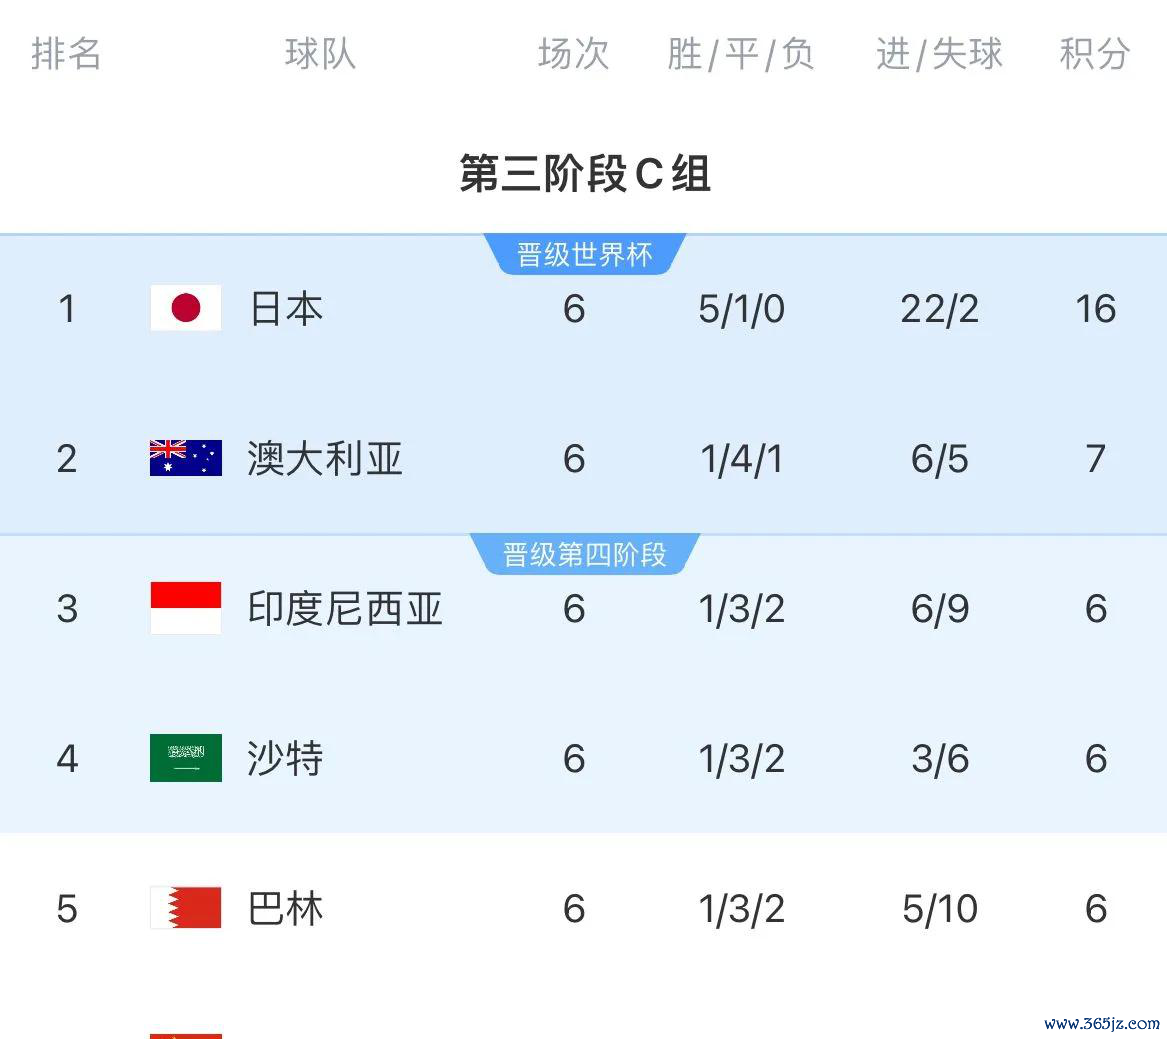Click the 进/失球 column header

click(x=939, y=54)
